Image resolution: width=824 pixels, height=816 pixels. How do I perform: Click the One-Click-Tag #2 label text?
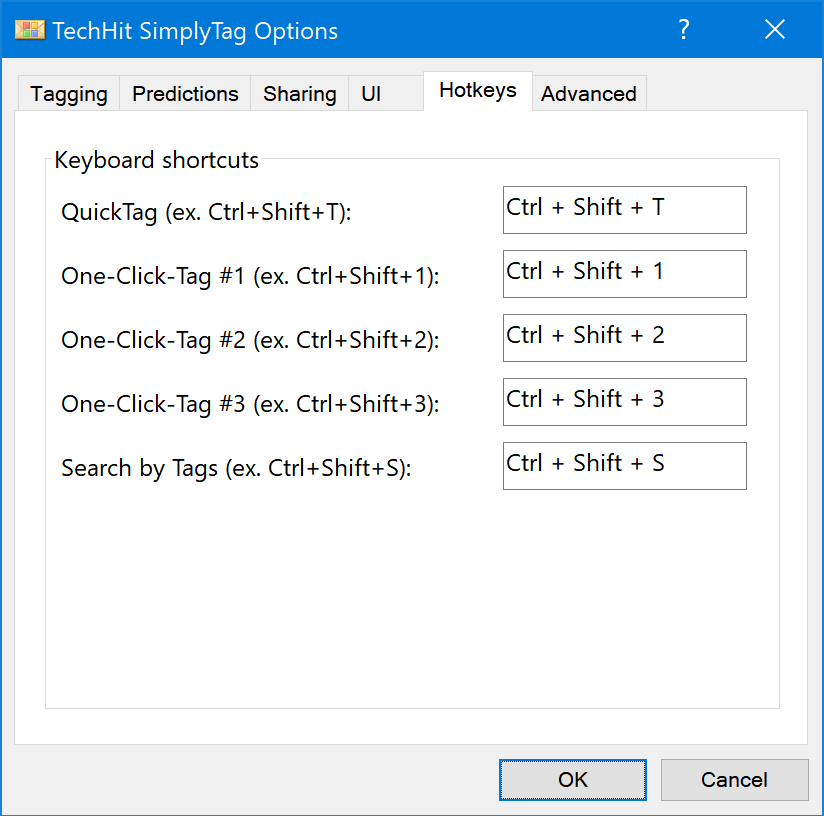pos(250,341)
